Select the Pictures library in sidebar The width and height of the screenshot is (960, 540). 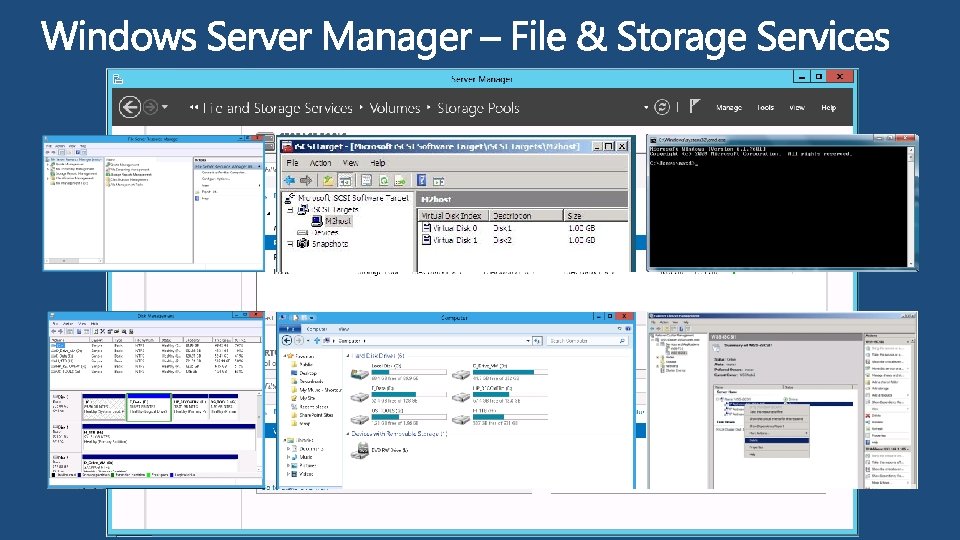(x=308, y=466)
